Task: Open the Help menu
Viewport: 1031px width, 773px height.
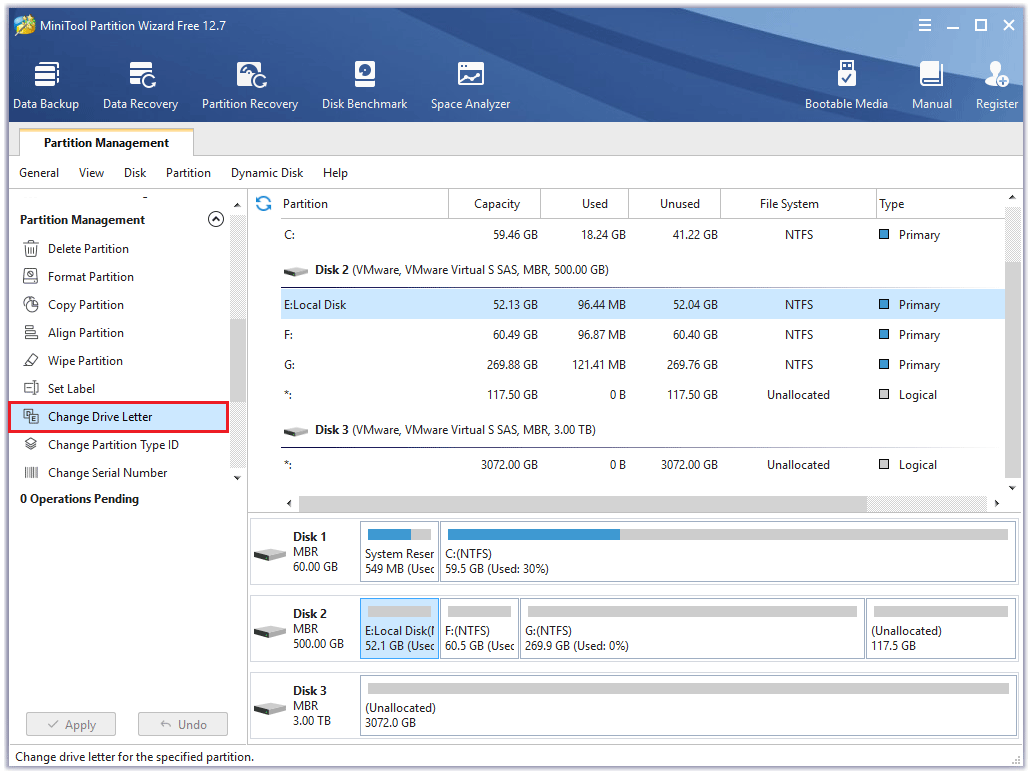Action: [x=335, y=172]
